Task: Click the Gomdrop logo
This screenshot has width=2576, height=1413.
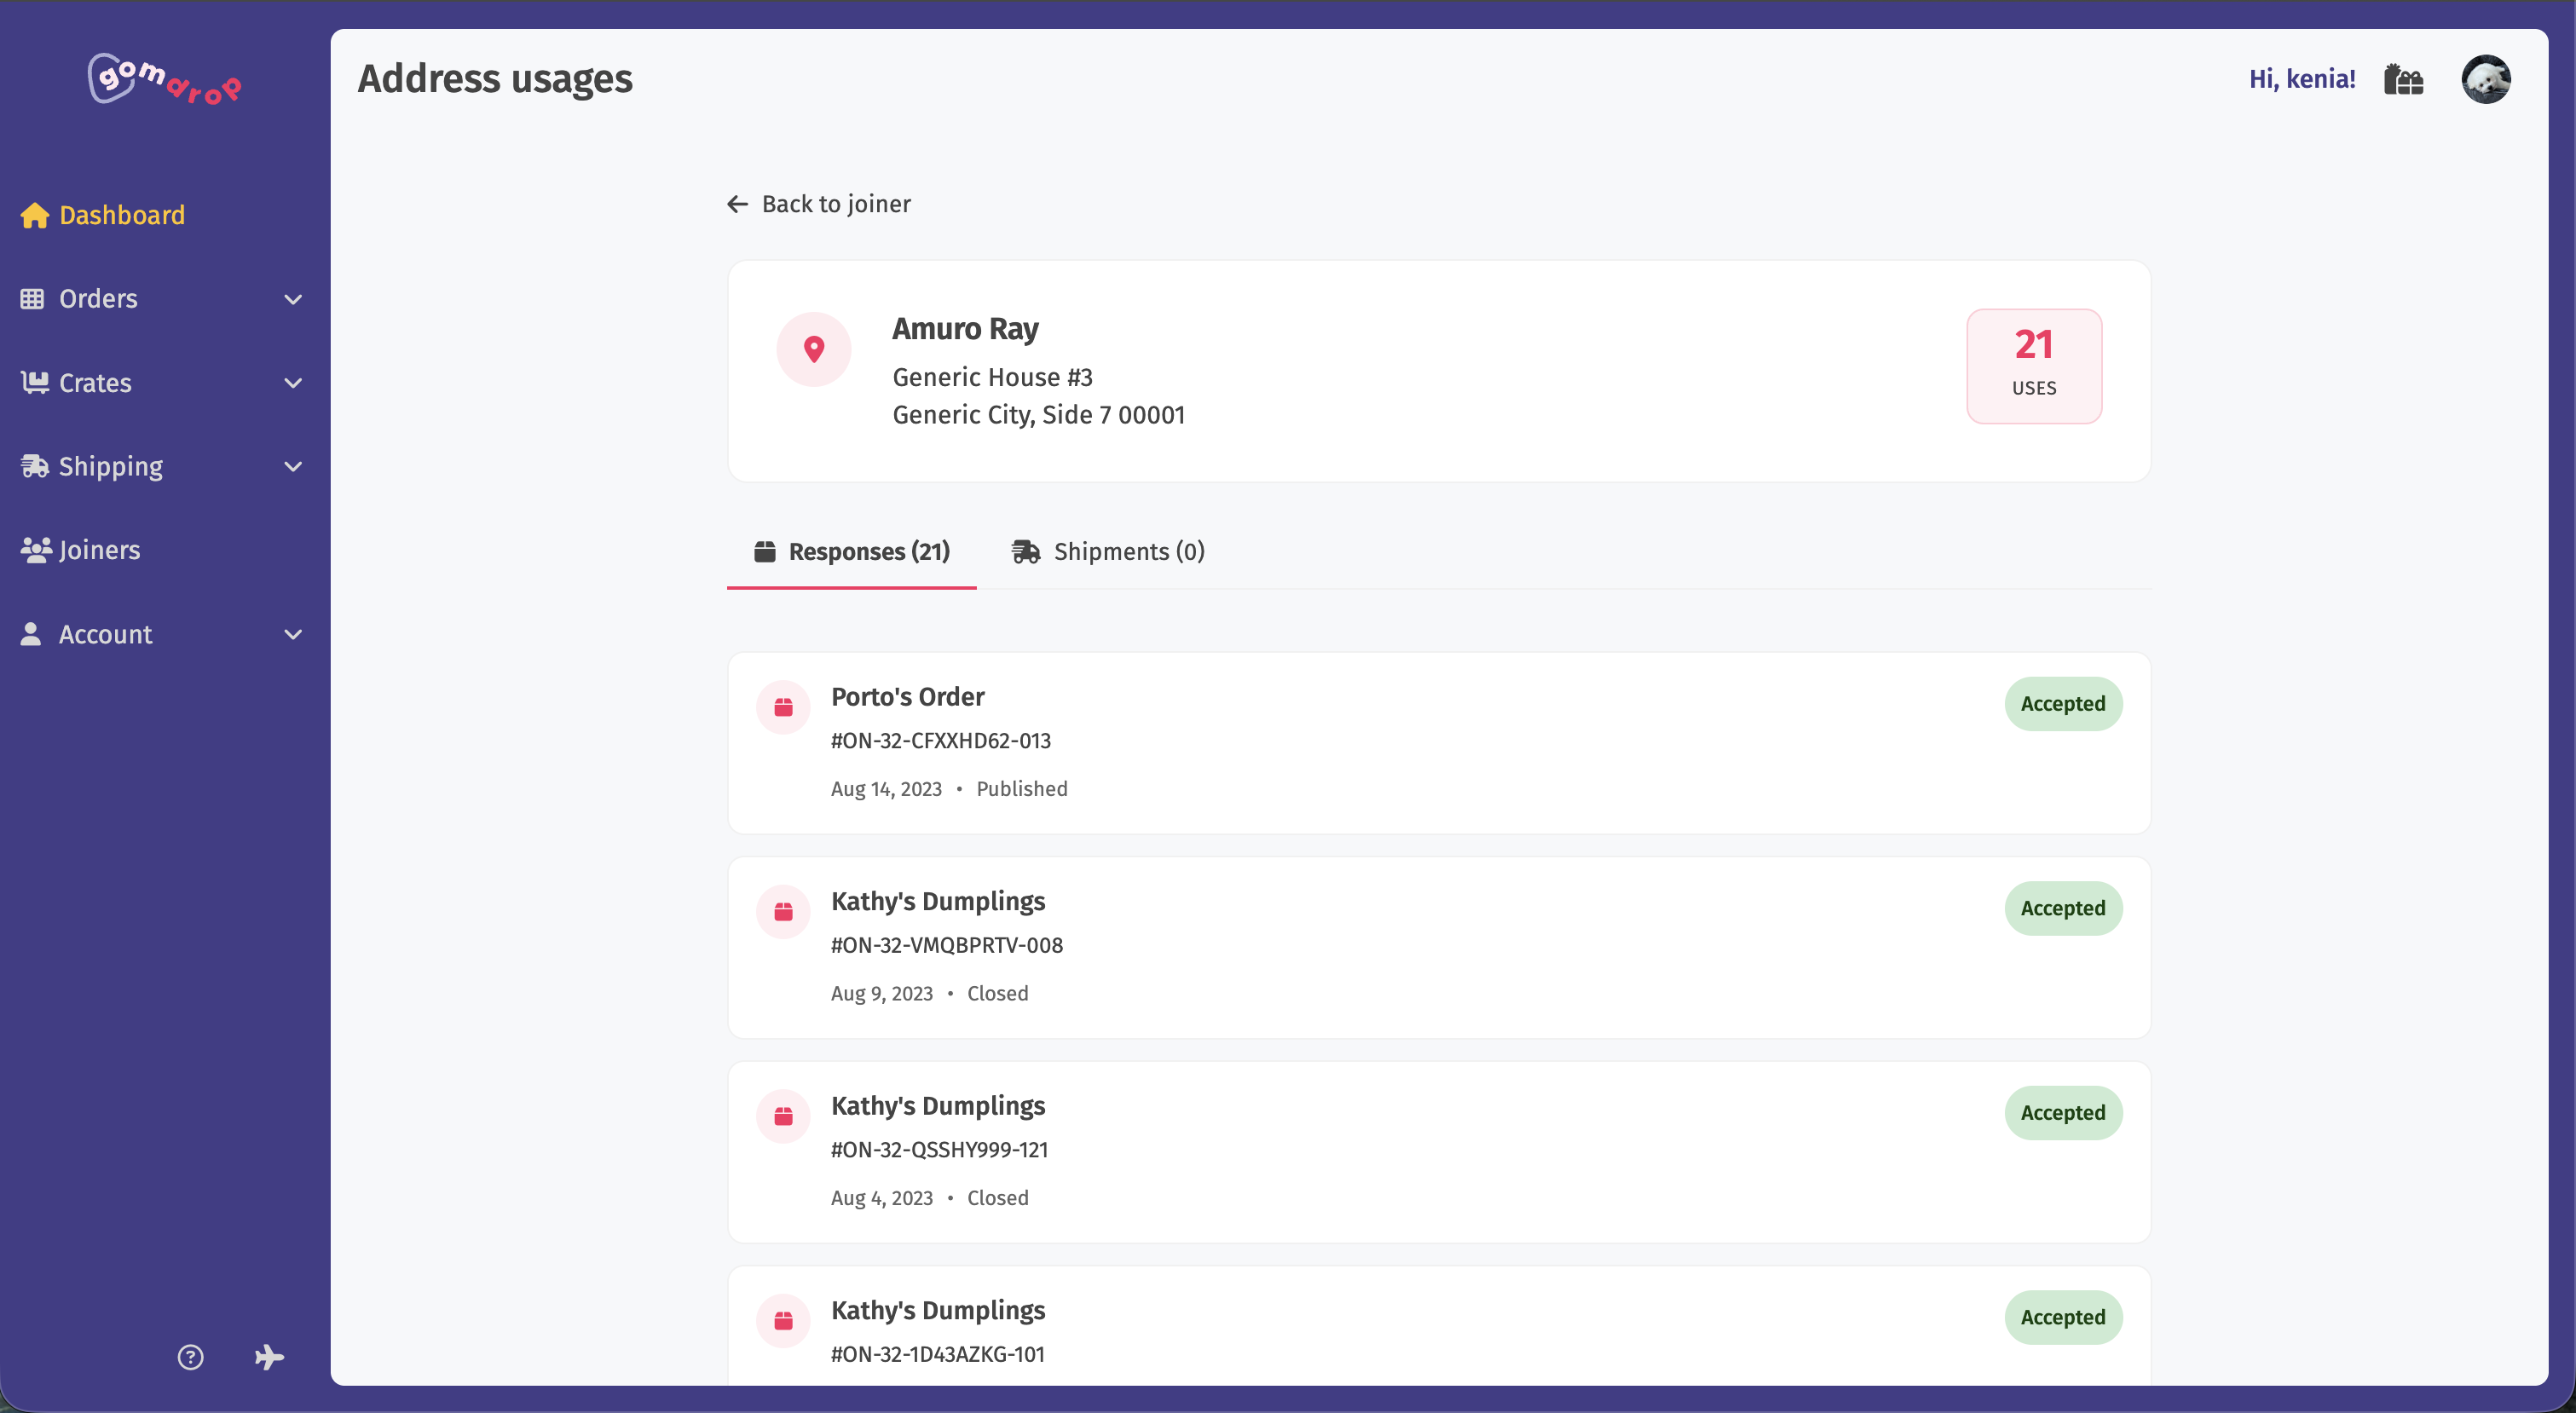Action: [x=165, y=79]
